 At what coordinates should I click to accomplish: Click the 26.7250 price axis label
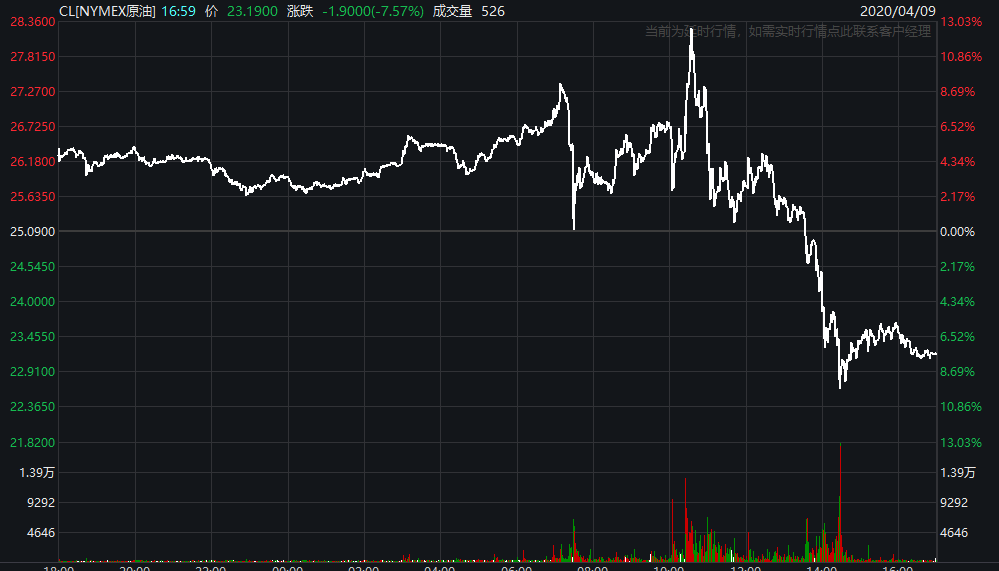tap(32, 127)
